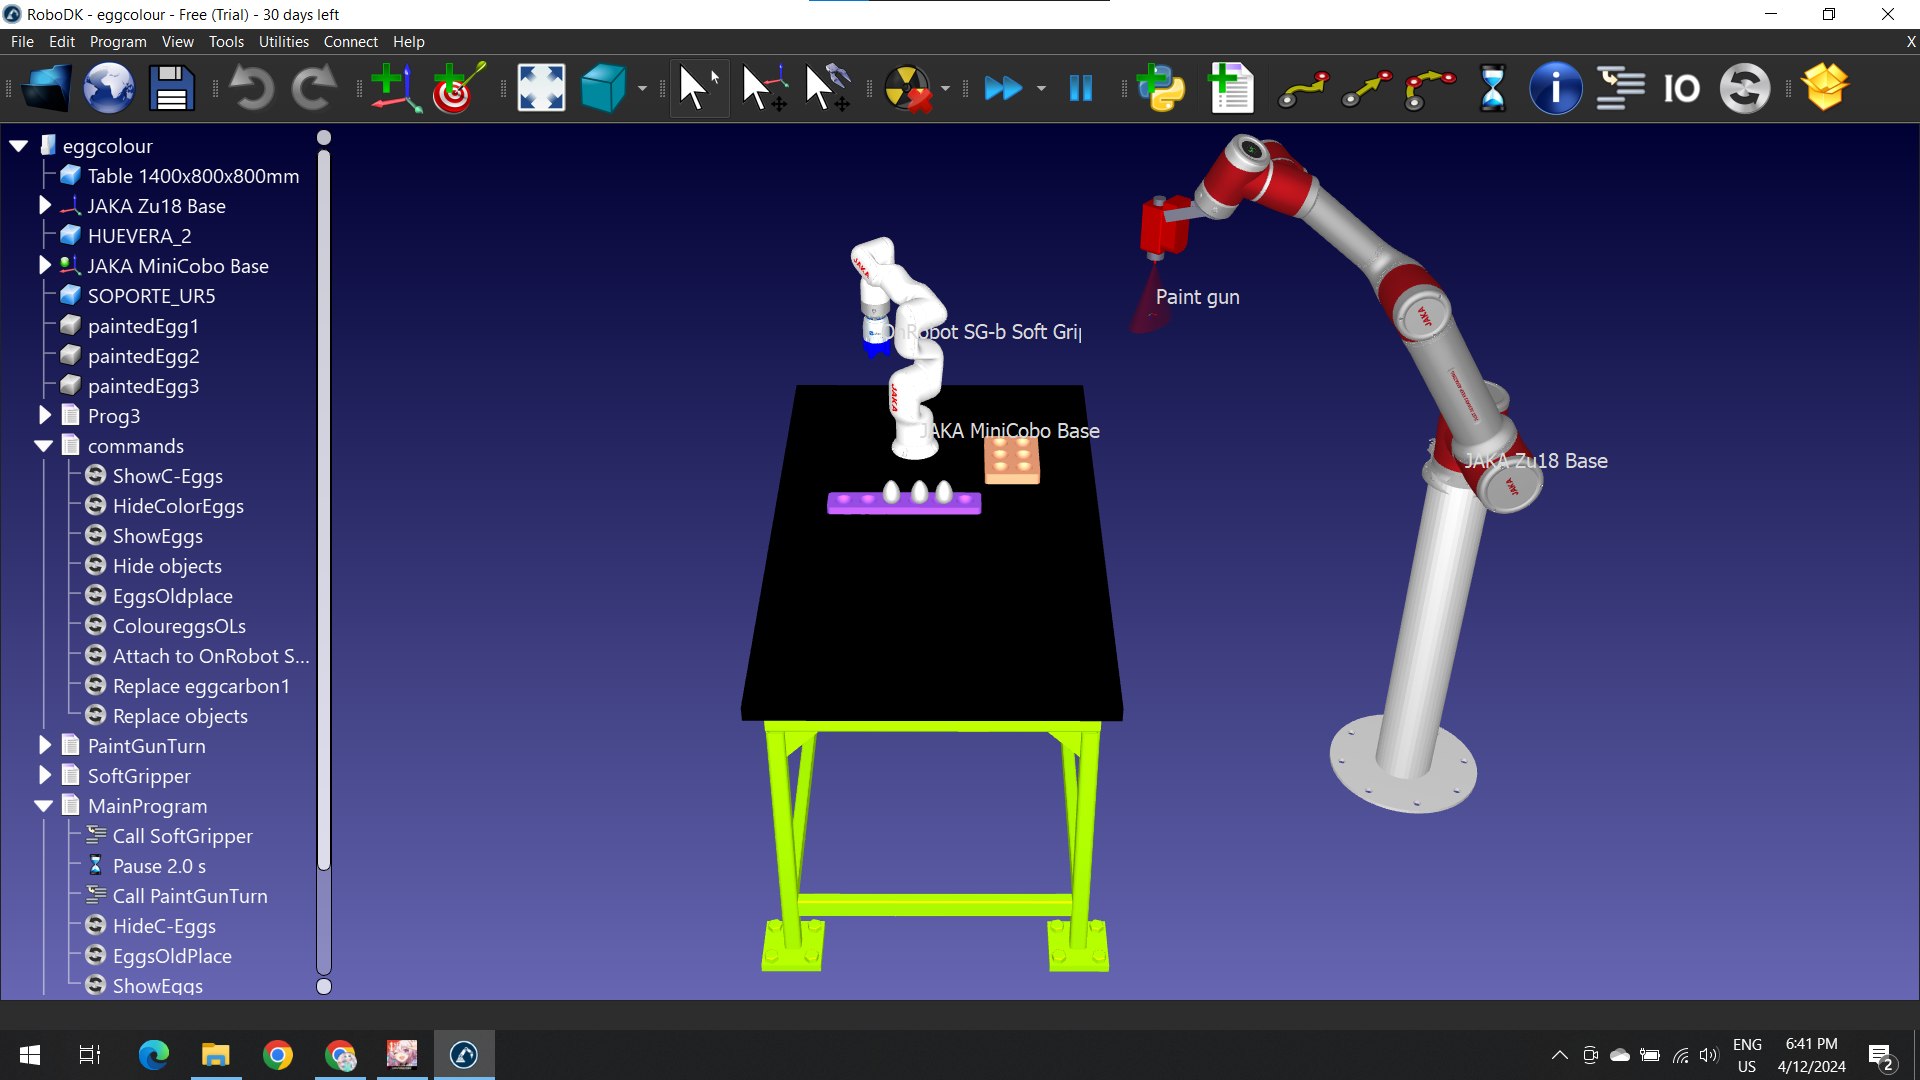Expand the Prog3 program
The height and width of the screenshot is (1080, 1920).
click(45, 416)
